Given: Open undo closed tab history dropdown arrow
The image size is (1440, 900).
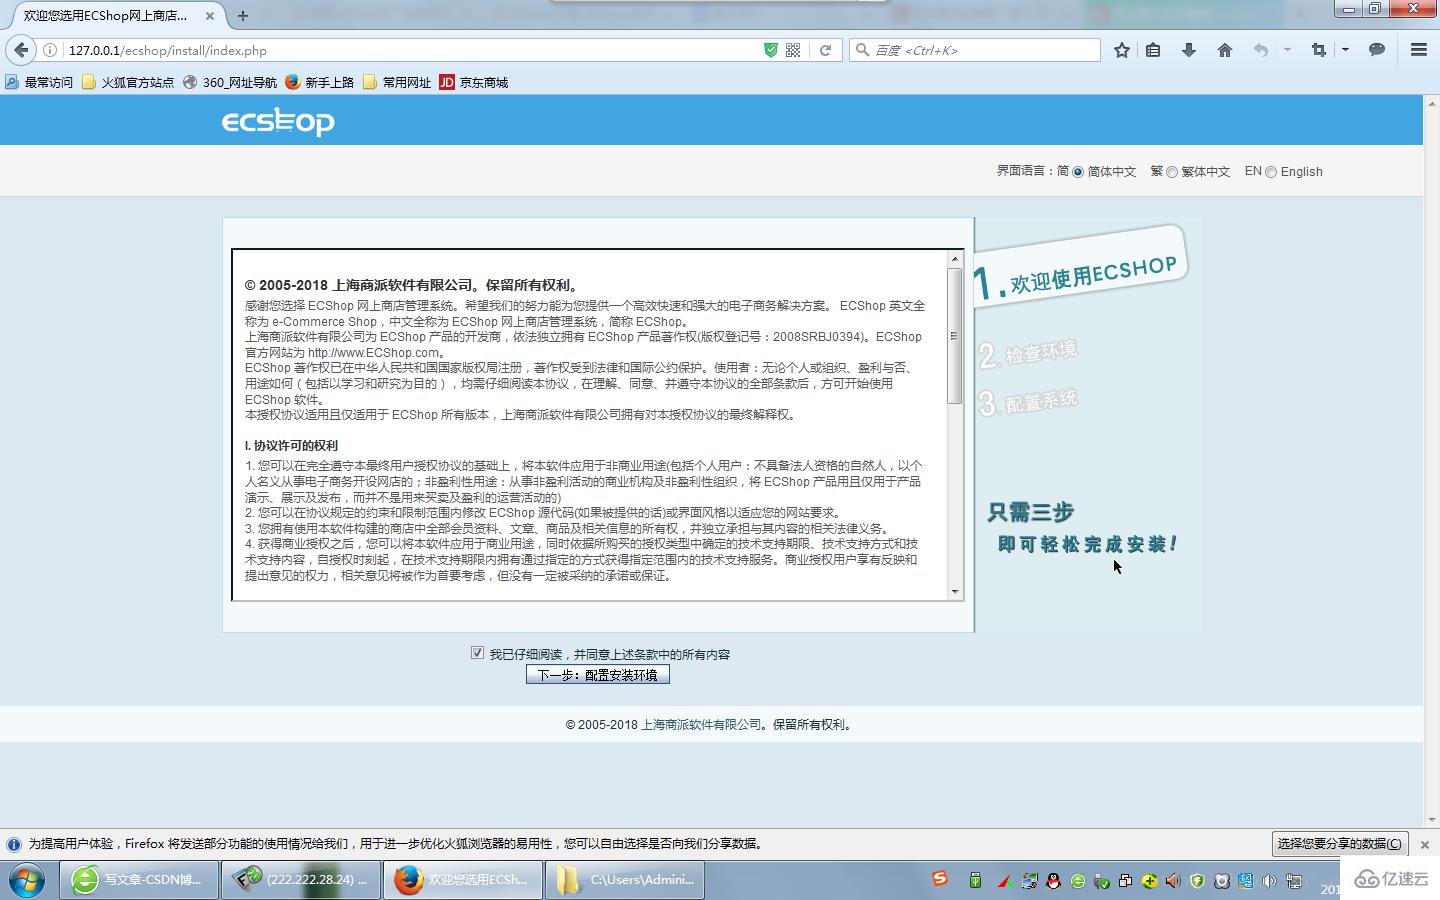Looking at the screenshot, I should pos(1287,50).
